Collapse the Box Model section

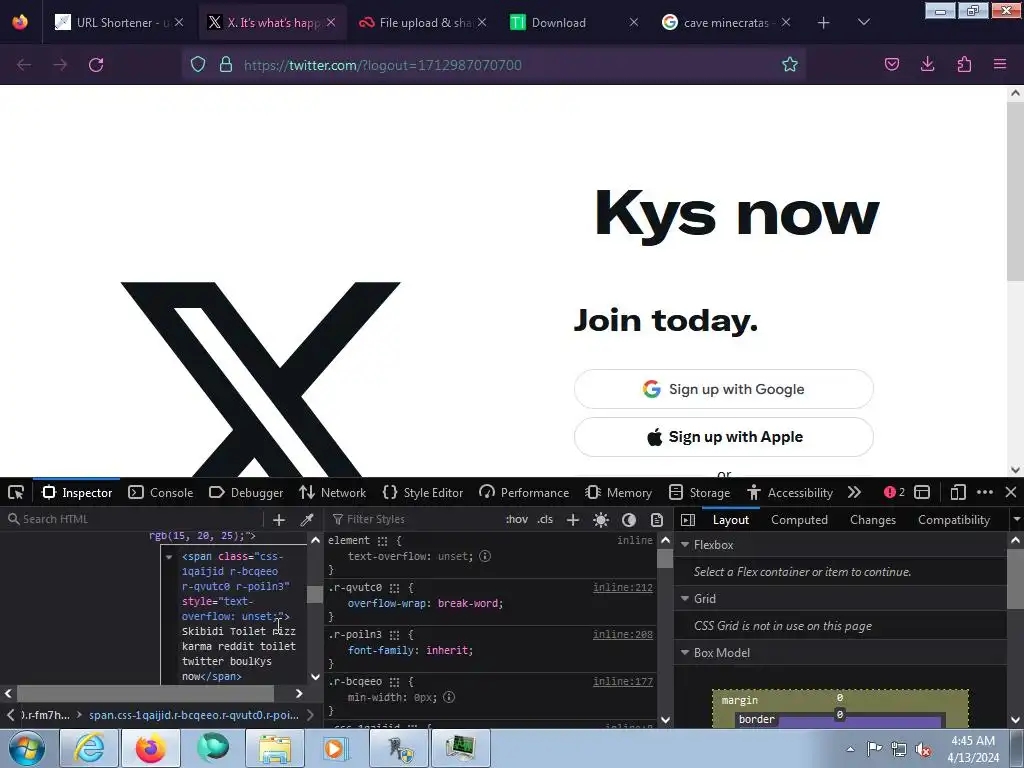[x=685, y=652]
